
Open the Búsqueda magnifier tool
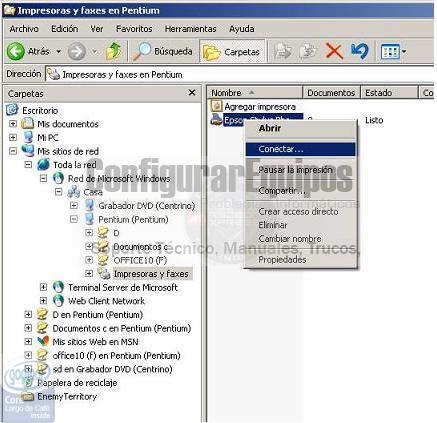click(x=142, y=51)
